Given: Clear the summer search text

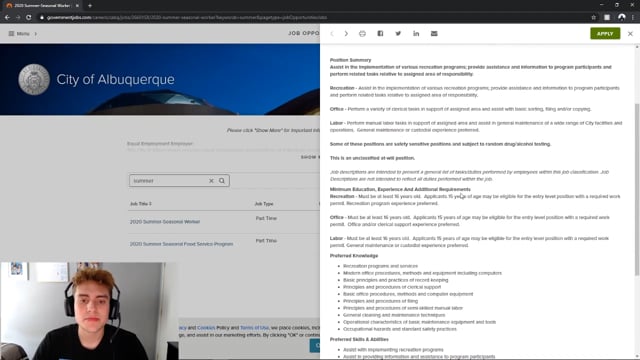Looking at the screenshot, I should click(211, 180).
